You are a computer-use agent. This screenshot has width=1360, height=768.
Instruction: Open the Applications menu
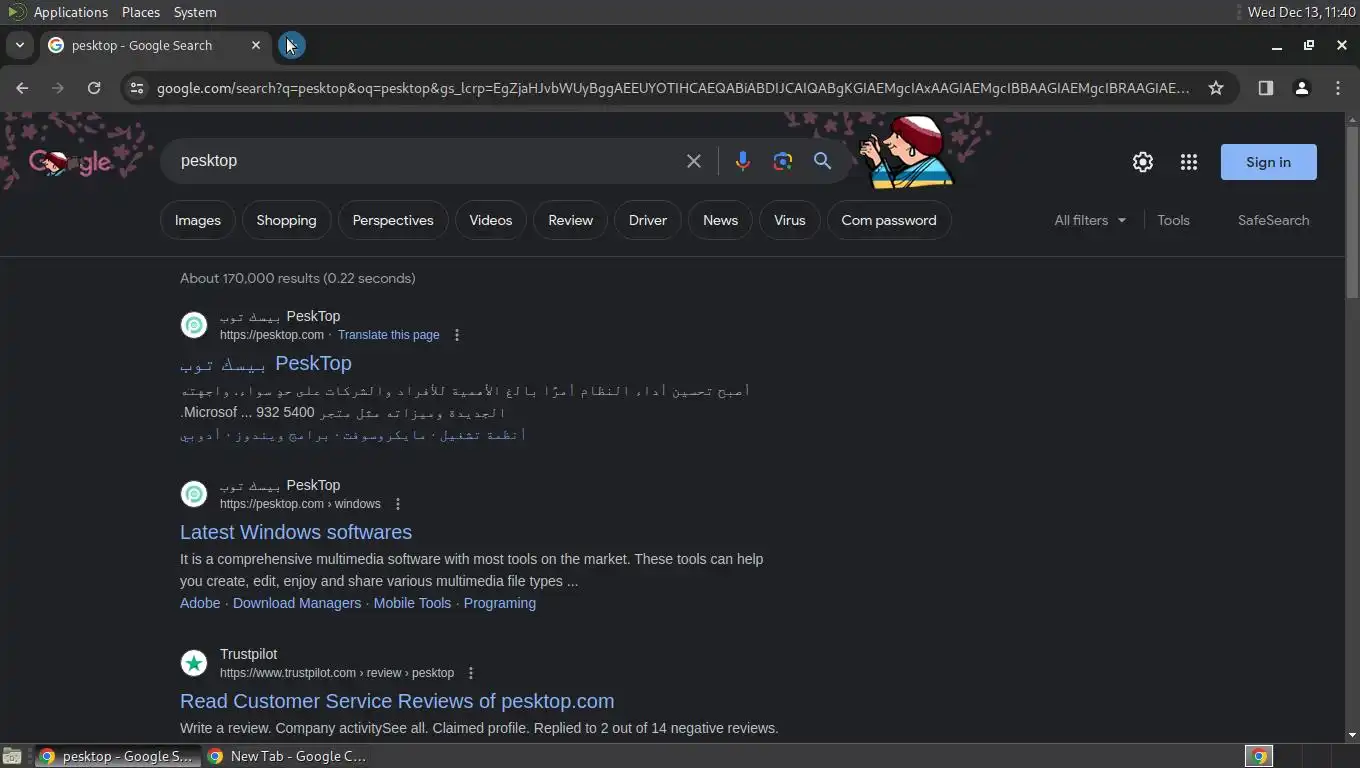[70, 12]
